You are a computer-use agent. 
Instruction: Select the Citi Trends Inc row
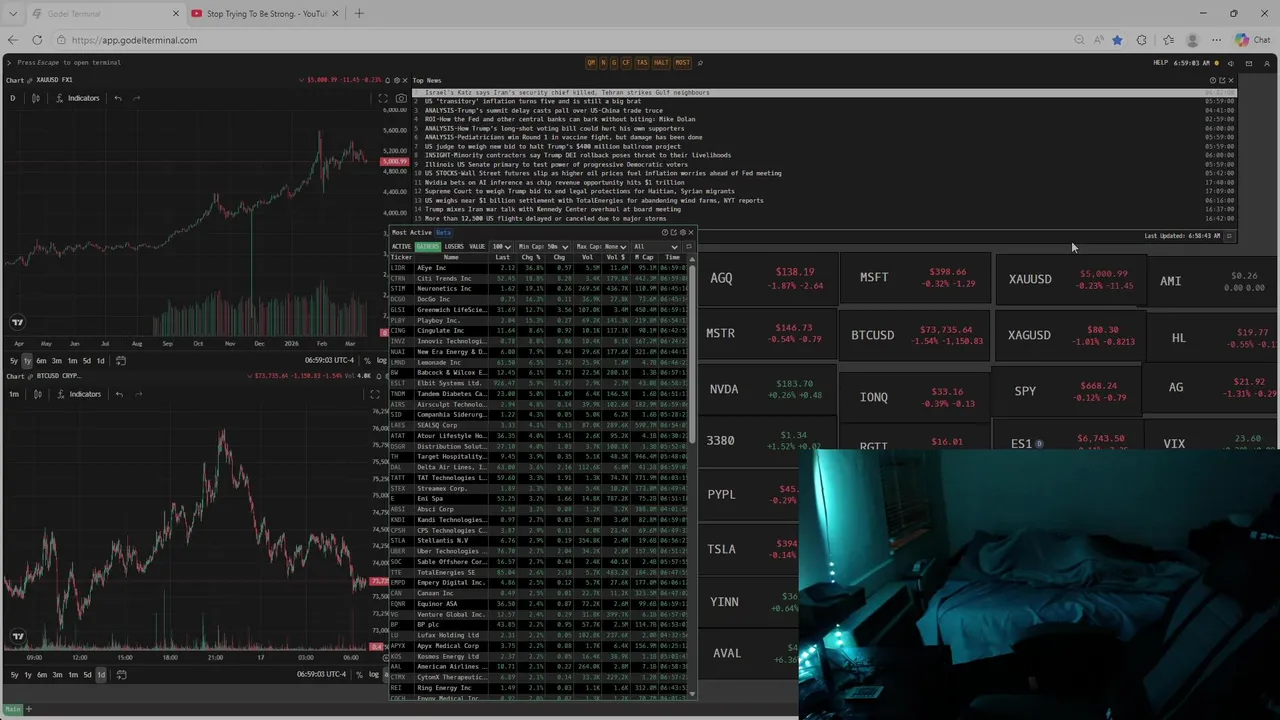[538, 278]
